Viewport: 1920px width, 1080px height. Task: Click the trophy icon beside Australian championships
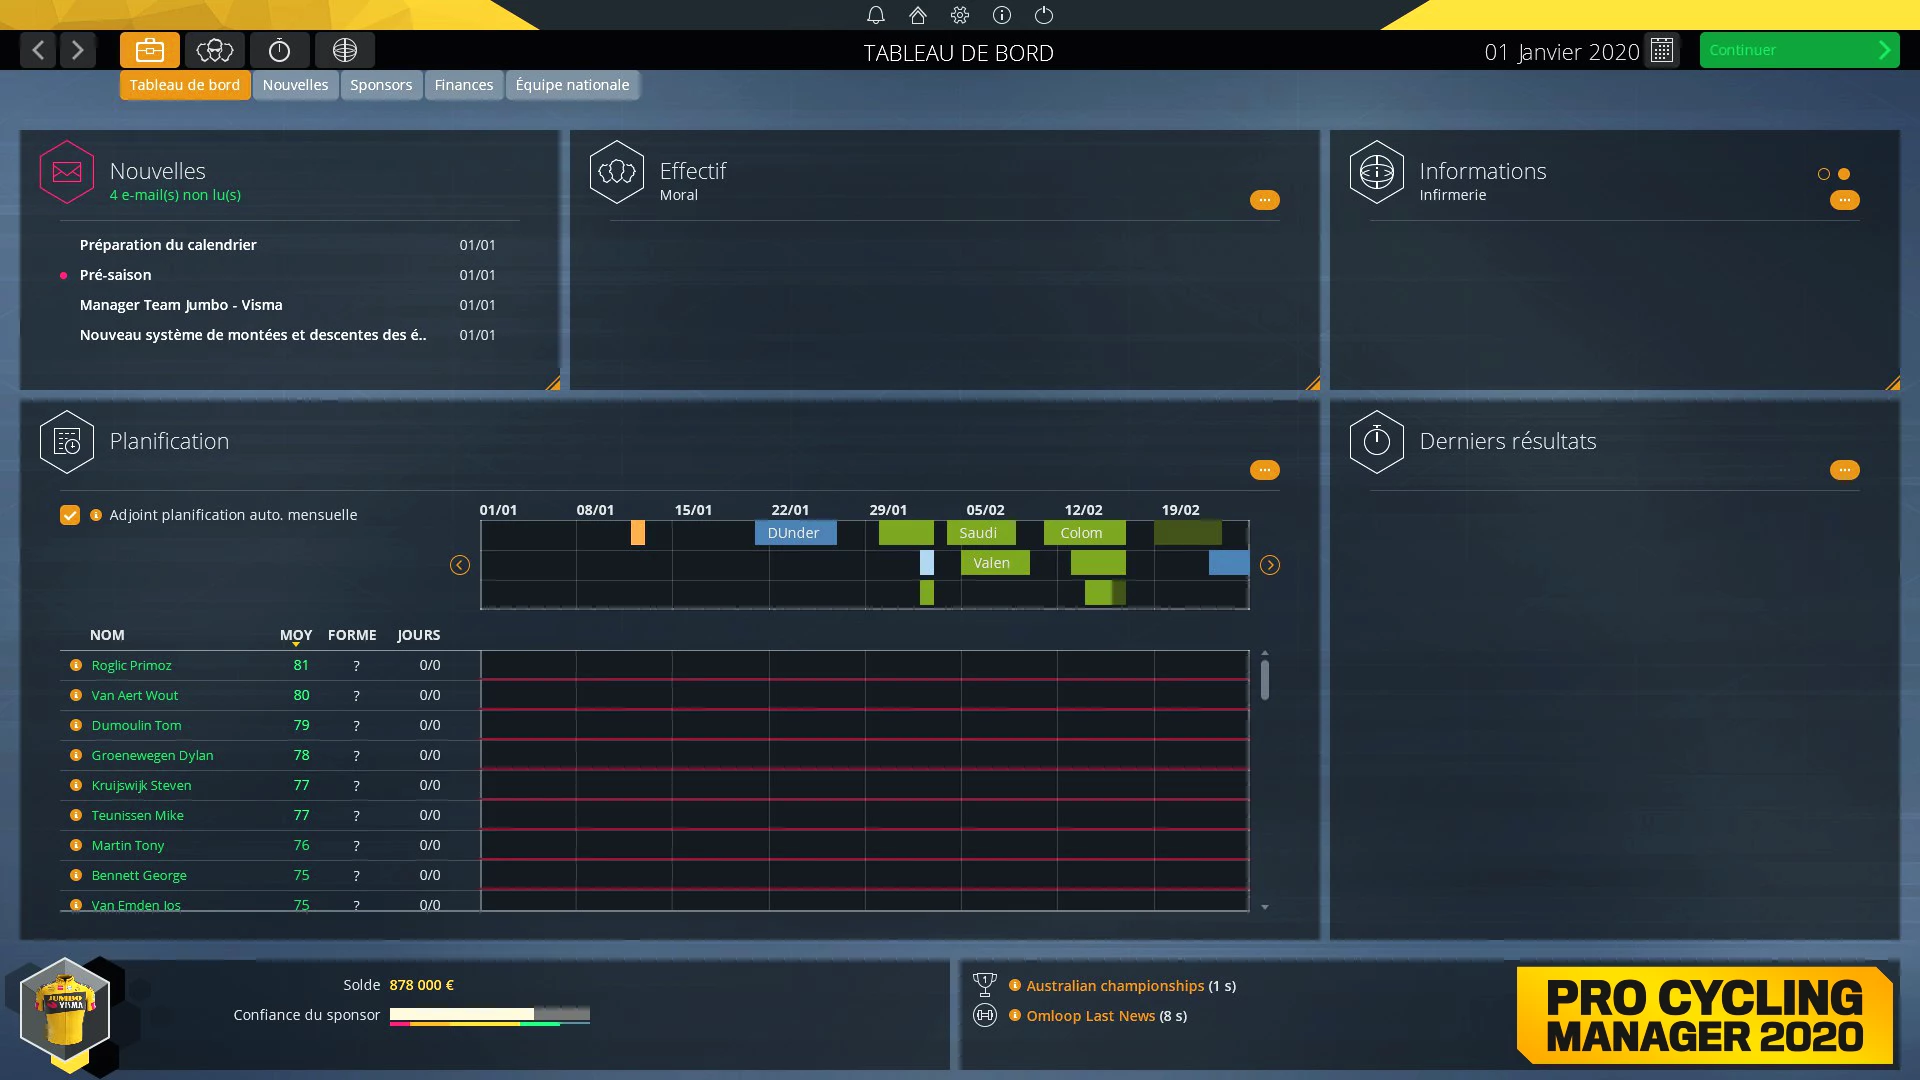coord(985,985)
